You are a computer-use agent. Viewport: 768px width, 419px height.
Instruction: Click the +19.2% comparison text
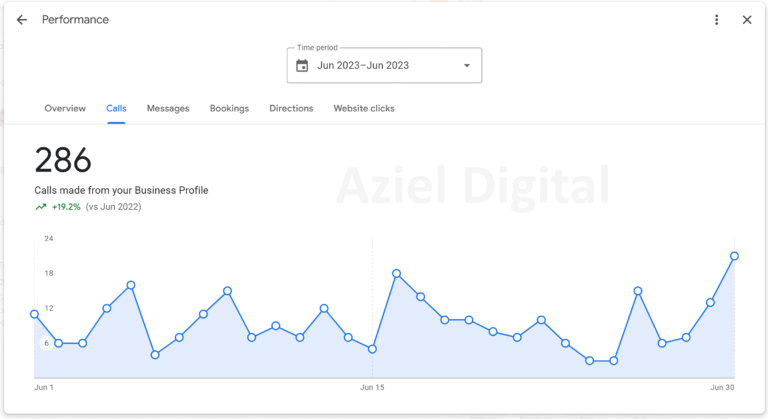(66, 207)
